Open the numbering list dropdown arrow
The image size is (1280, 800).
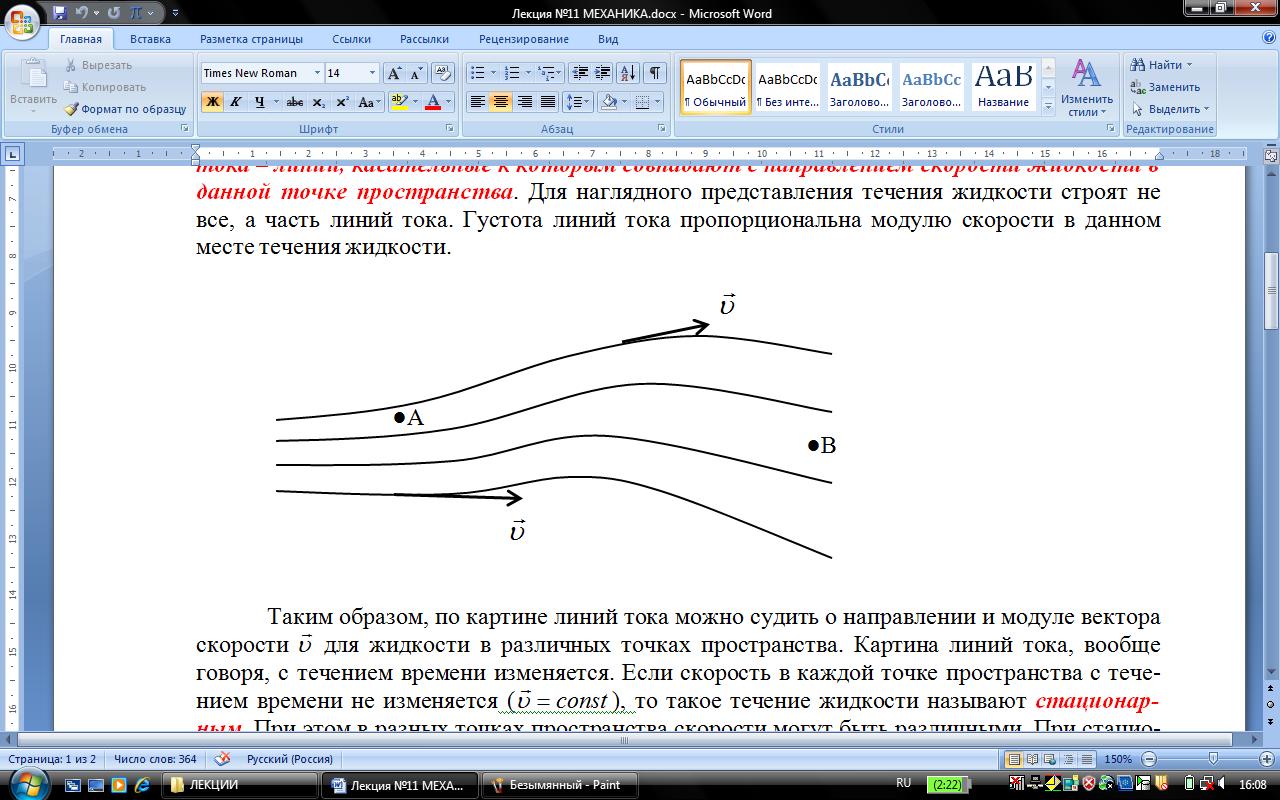pyautogui.click(x=528, y=73)
